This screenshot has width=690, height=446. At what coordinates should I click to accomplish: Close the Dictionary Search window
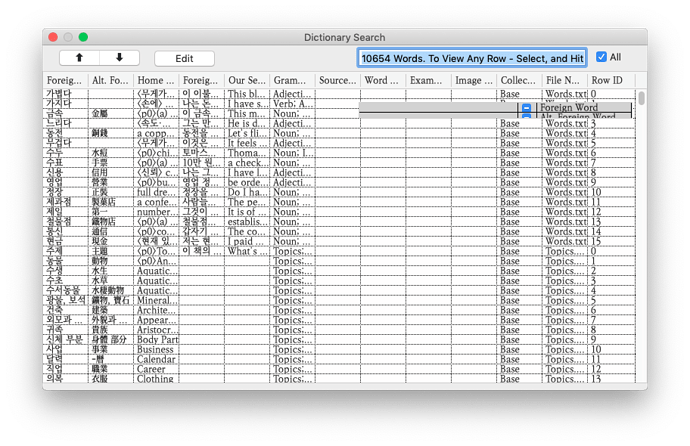pos(53,37)
